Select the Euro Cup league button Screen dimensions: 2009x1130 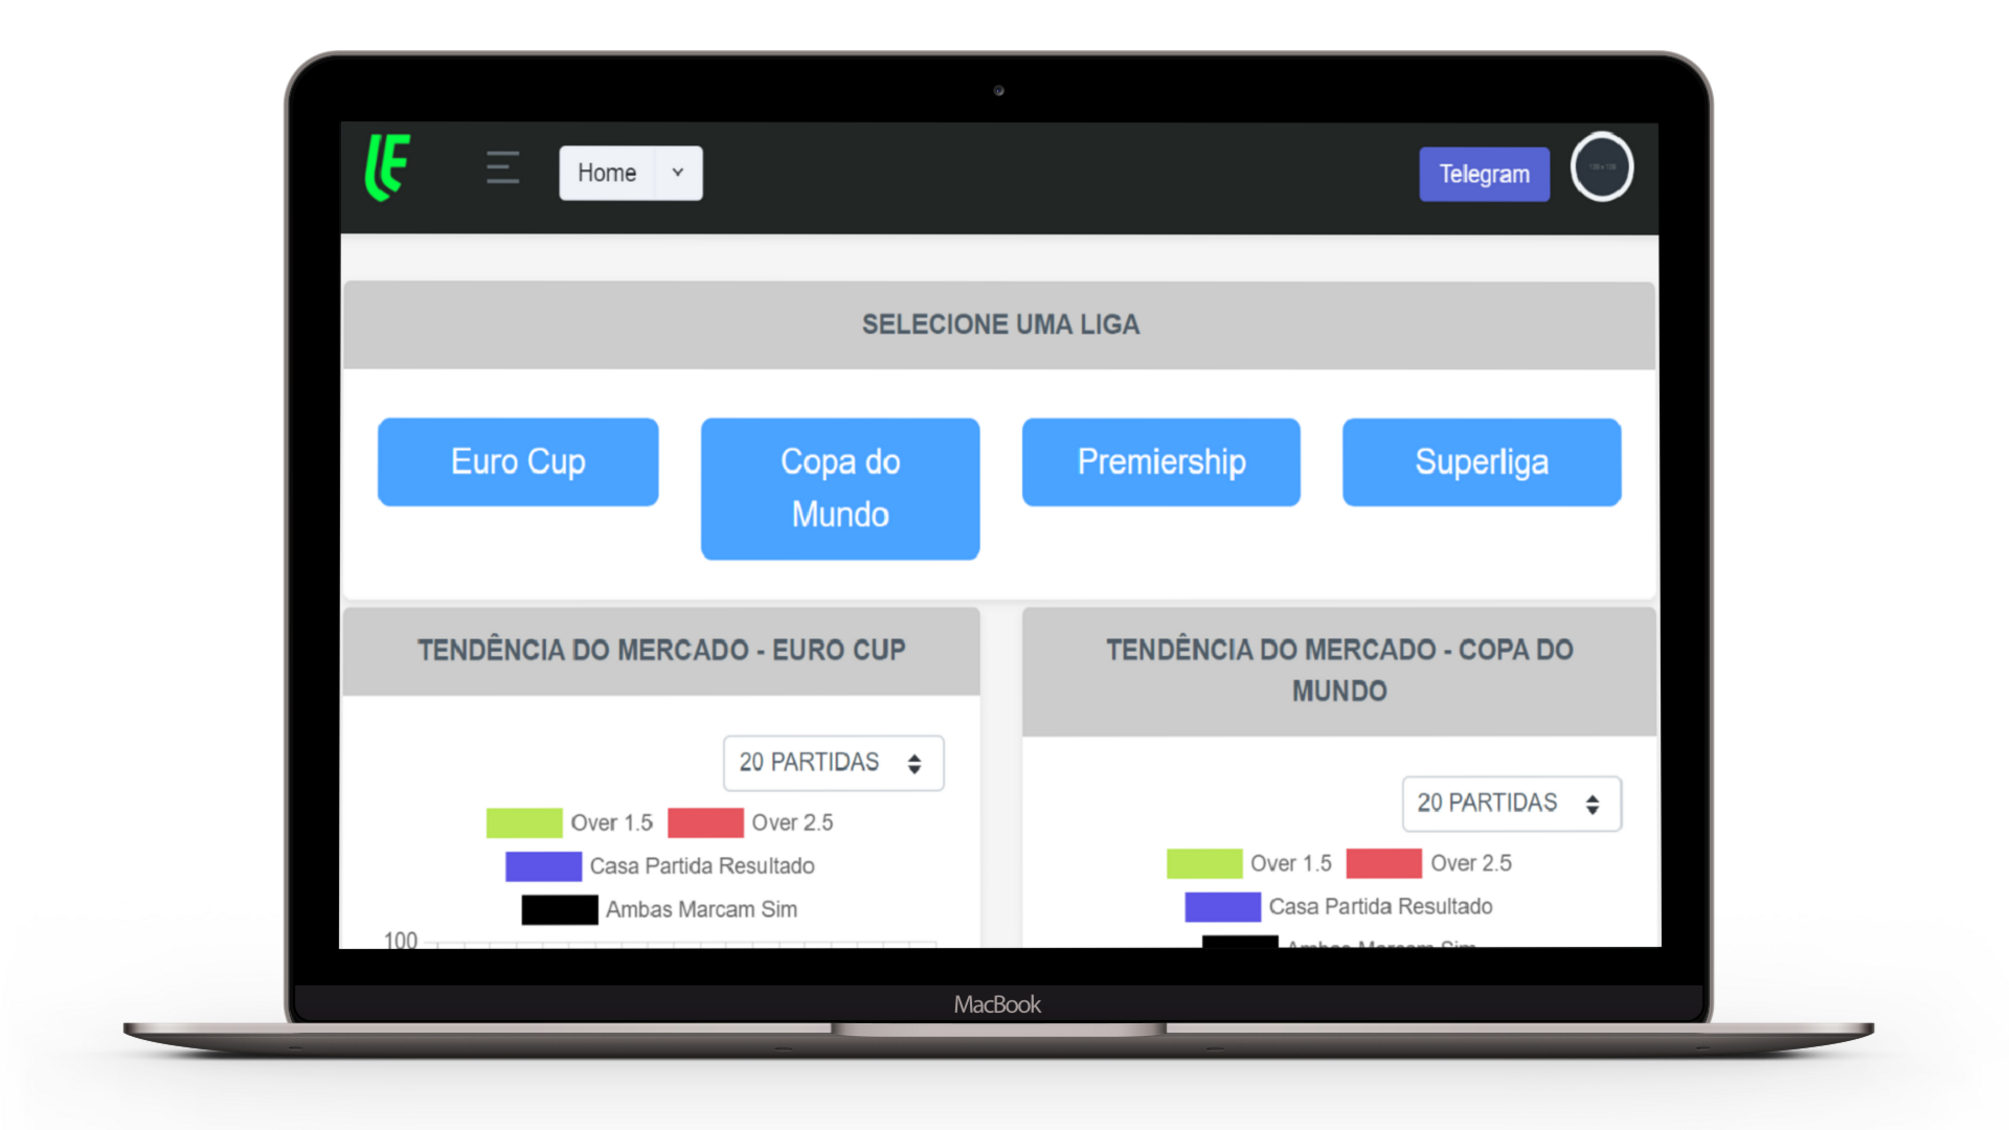pos(517,461)
